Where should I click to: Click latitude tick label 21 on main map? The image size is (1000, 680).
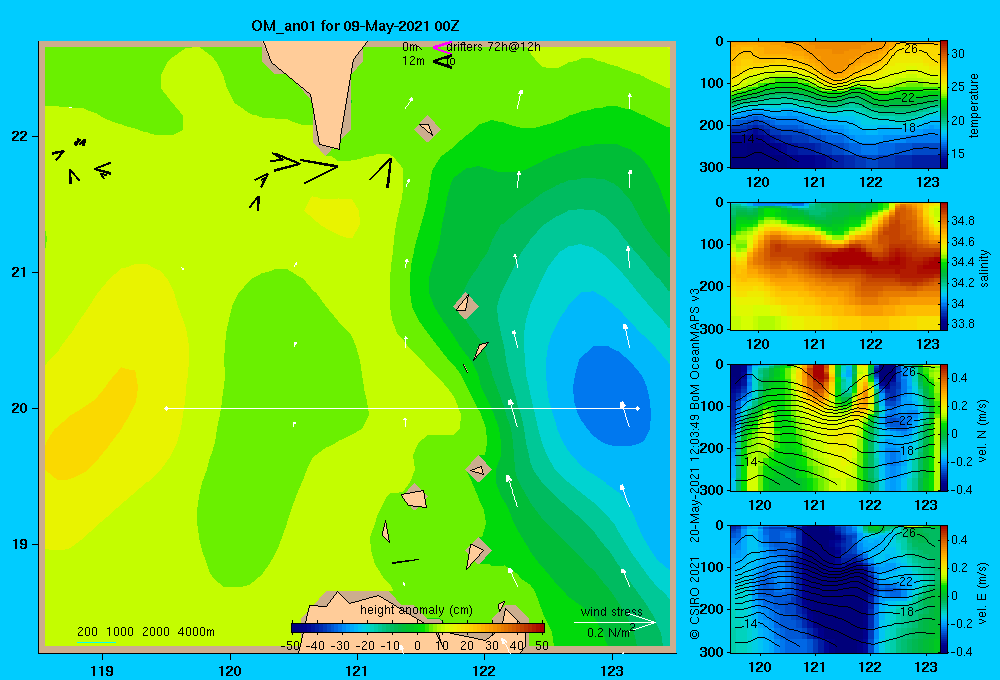tap(20, 272)
